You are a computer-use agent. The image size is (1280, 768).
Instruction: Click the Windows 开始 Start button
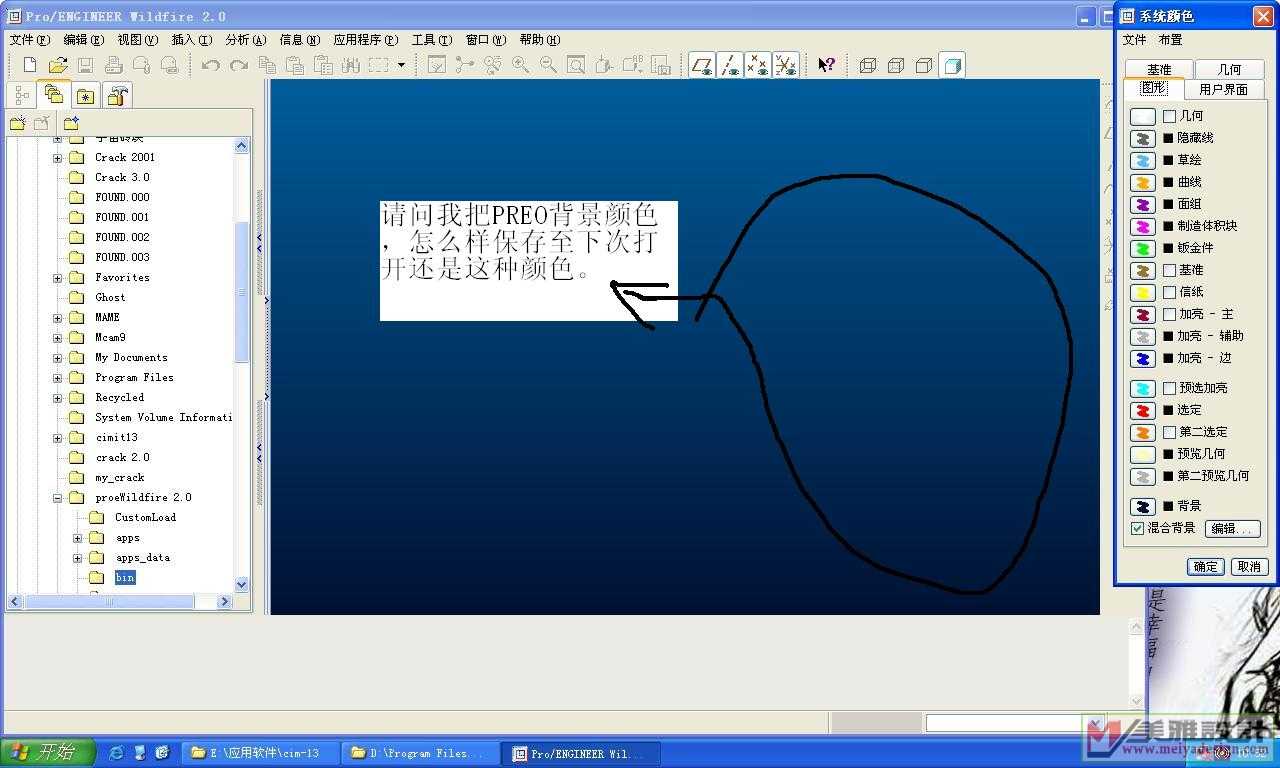tap(47, 753)
